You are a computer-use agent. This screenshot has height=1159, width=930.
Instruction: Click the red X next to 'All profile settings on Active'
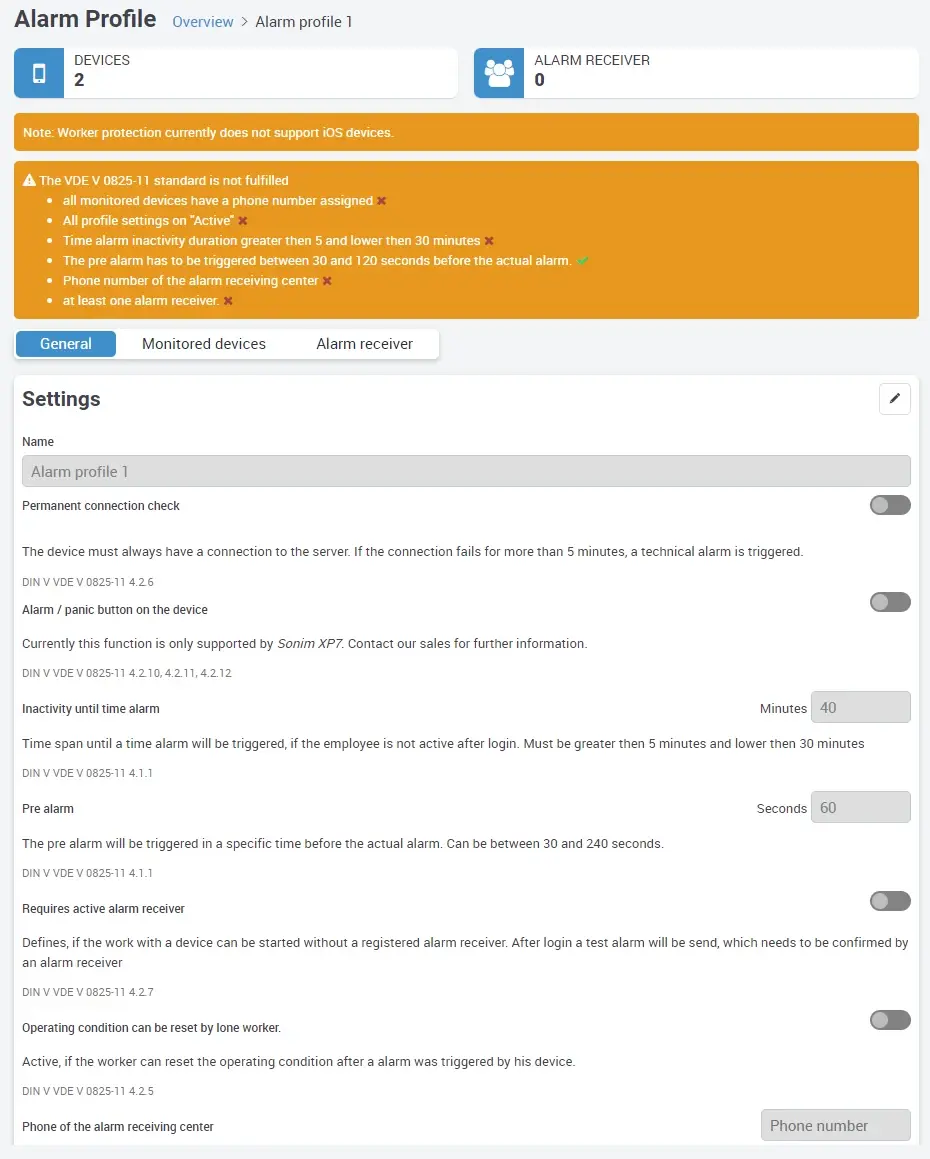tap(241, 220)
